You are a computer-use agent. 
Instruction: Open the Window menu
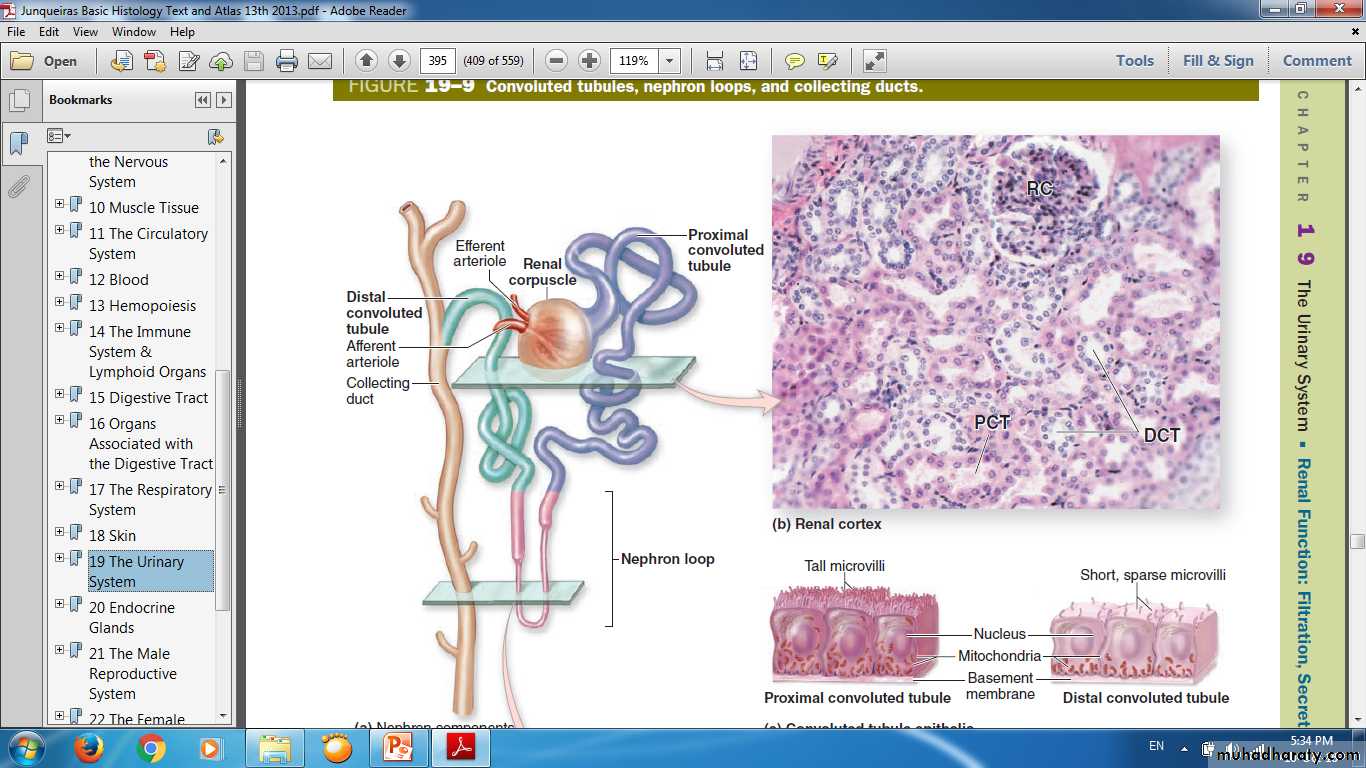tap(133, 32)
